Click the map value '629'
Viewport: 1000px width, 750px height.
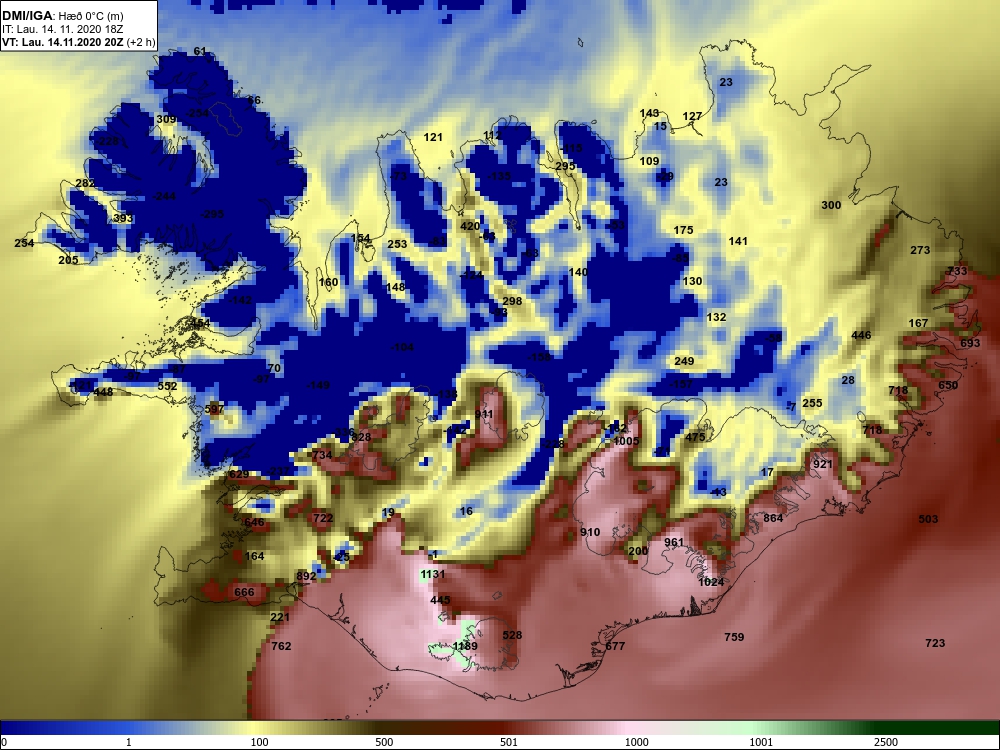pos(239,474)
